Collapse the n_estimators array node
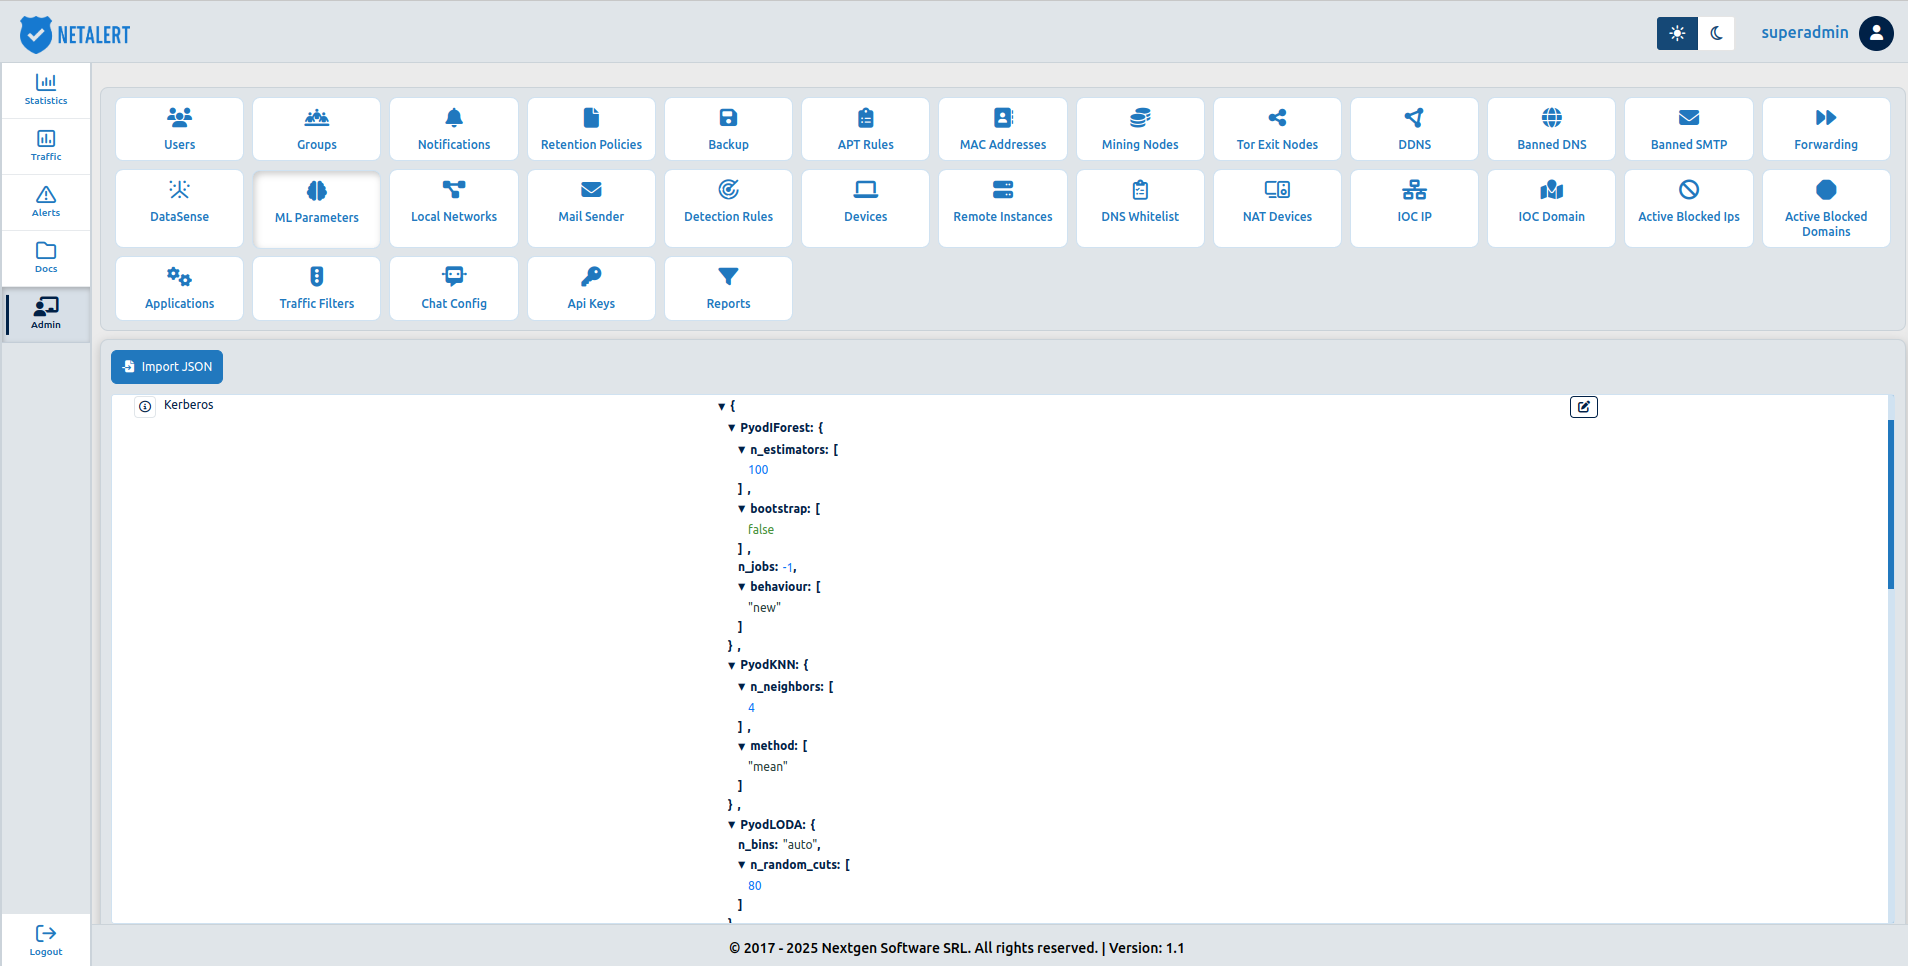1908x966 pixels. pyautogui.click(x=741, y=450)
